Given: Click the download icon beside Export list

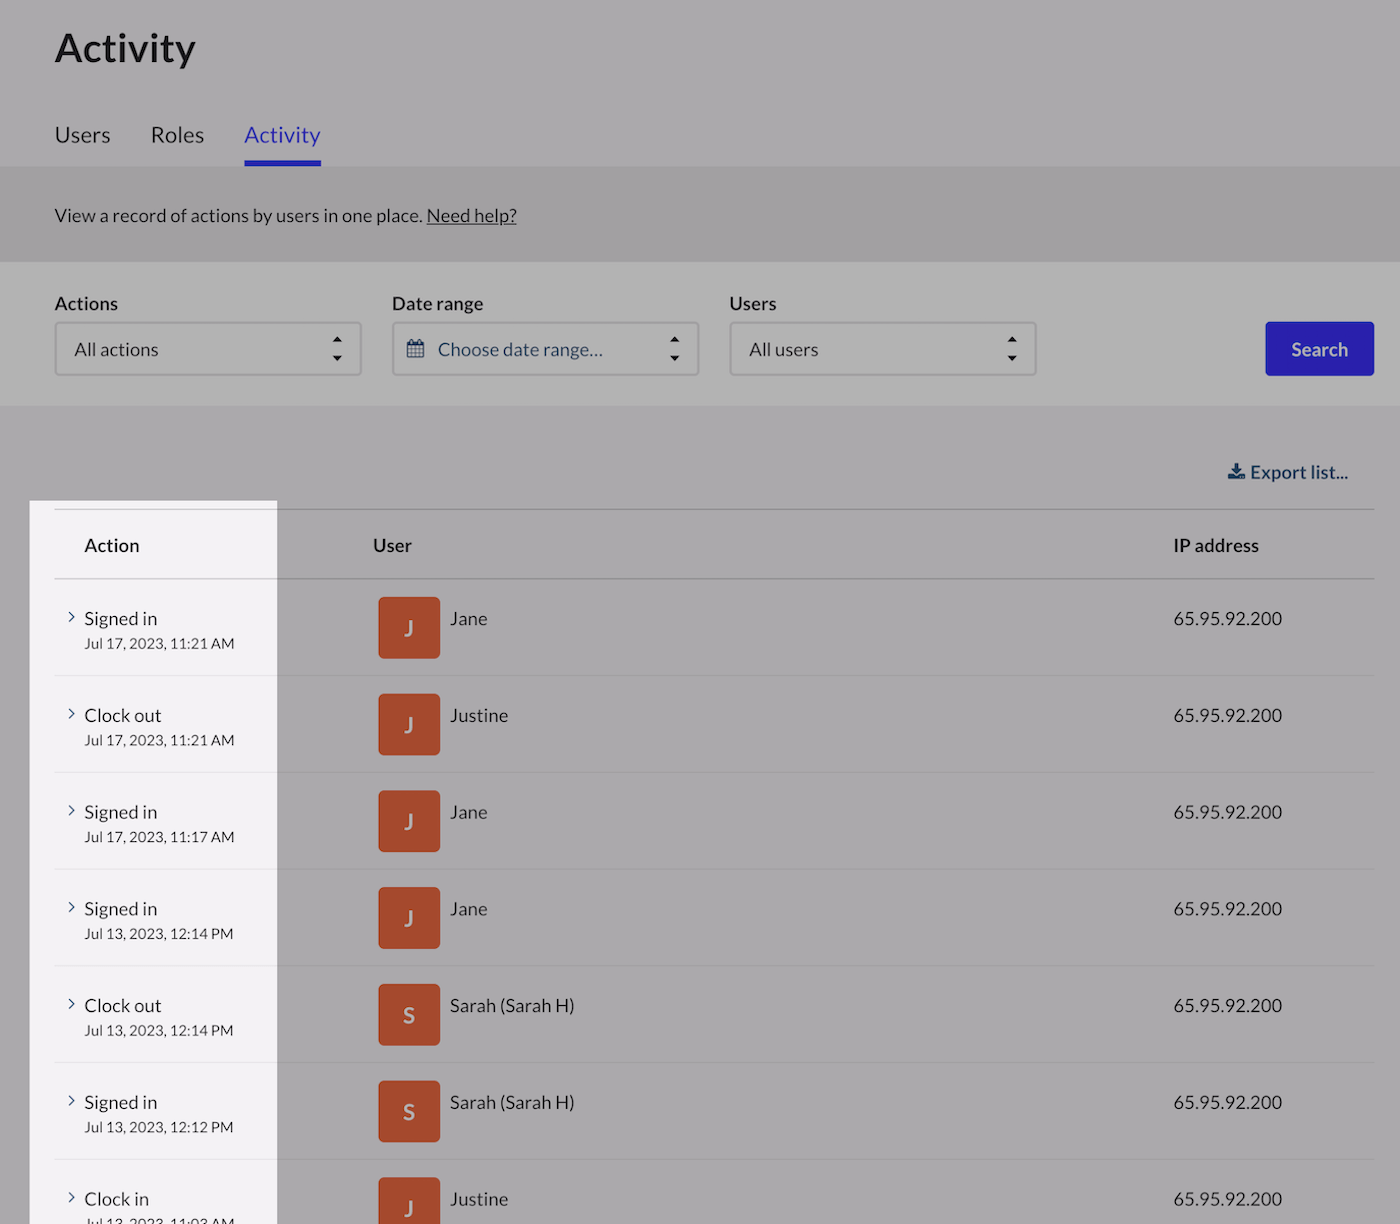Looking at the screenshot, I should (x=1236, y=471).
